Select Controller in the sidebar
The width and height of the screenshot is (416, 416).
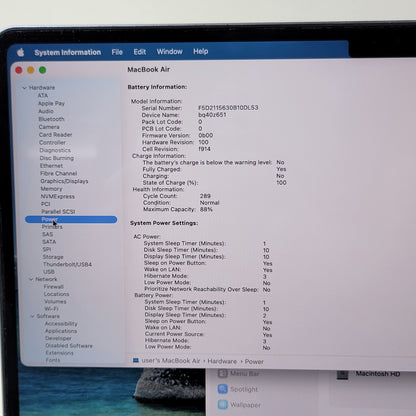tap(52, 142)
